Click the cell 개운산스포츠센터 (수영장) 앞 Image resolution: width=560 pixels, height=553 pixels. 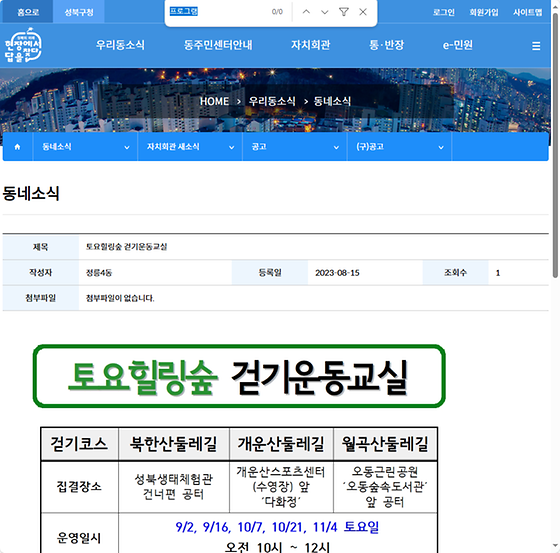[x=281, y=487]
